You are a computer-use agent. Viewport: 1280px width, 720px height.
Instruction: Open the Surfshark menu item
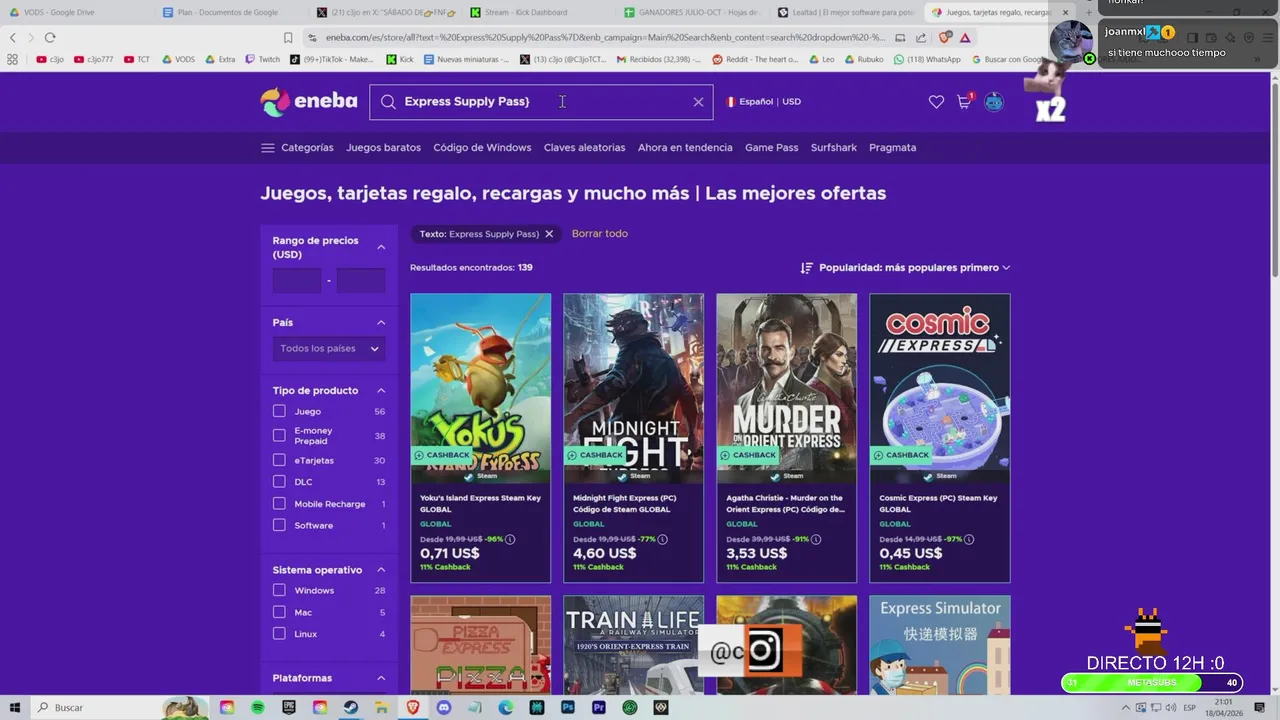tap(834, 148)
